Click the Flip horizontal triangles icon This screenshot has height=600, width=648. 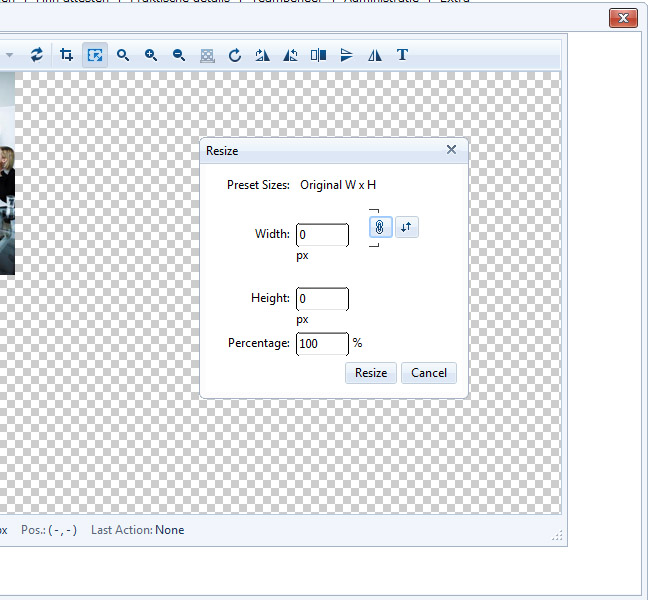point(374,55)
